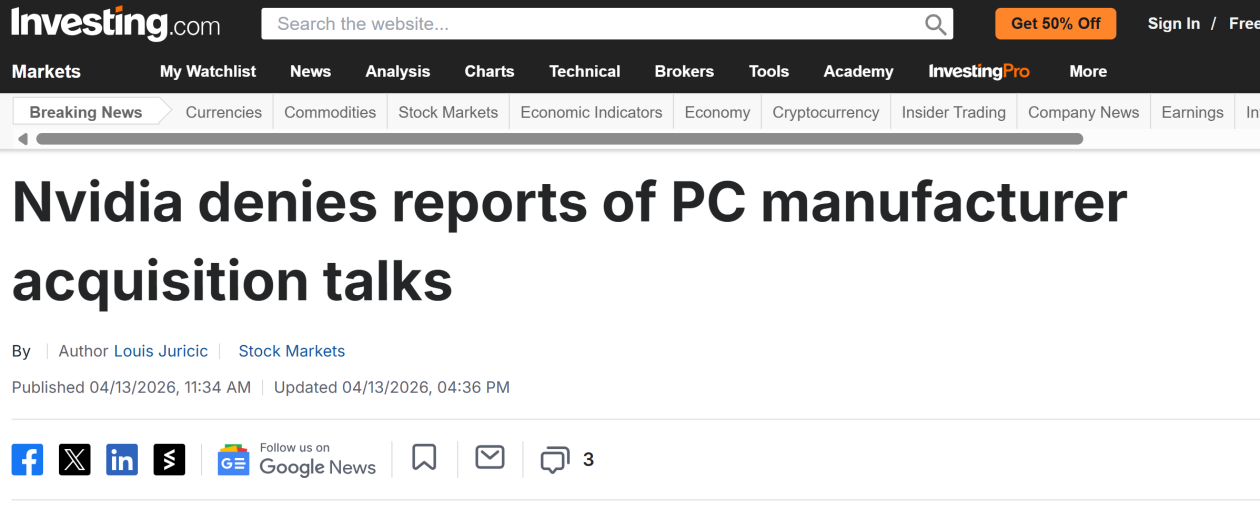Go to the InvestingPro section
The image size is (1260, 519).
click(x=979, y=71)
